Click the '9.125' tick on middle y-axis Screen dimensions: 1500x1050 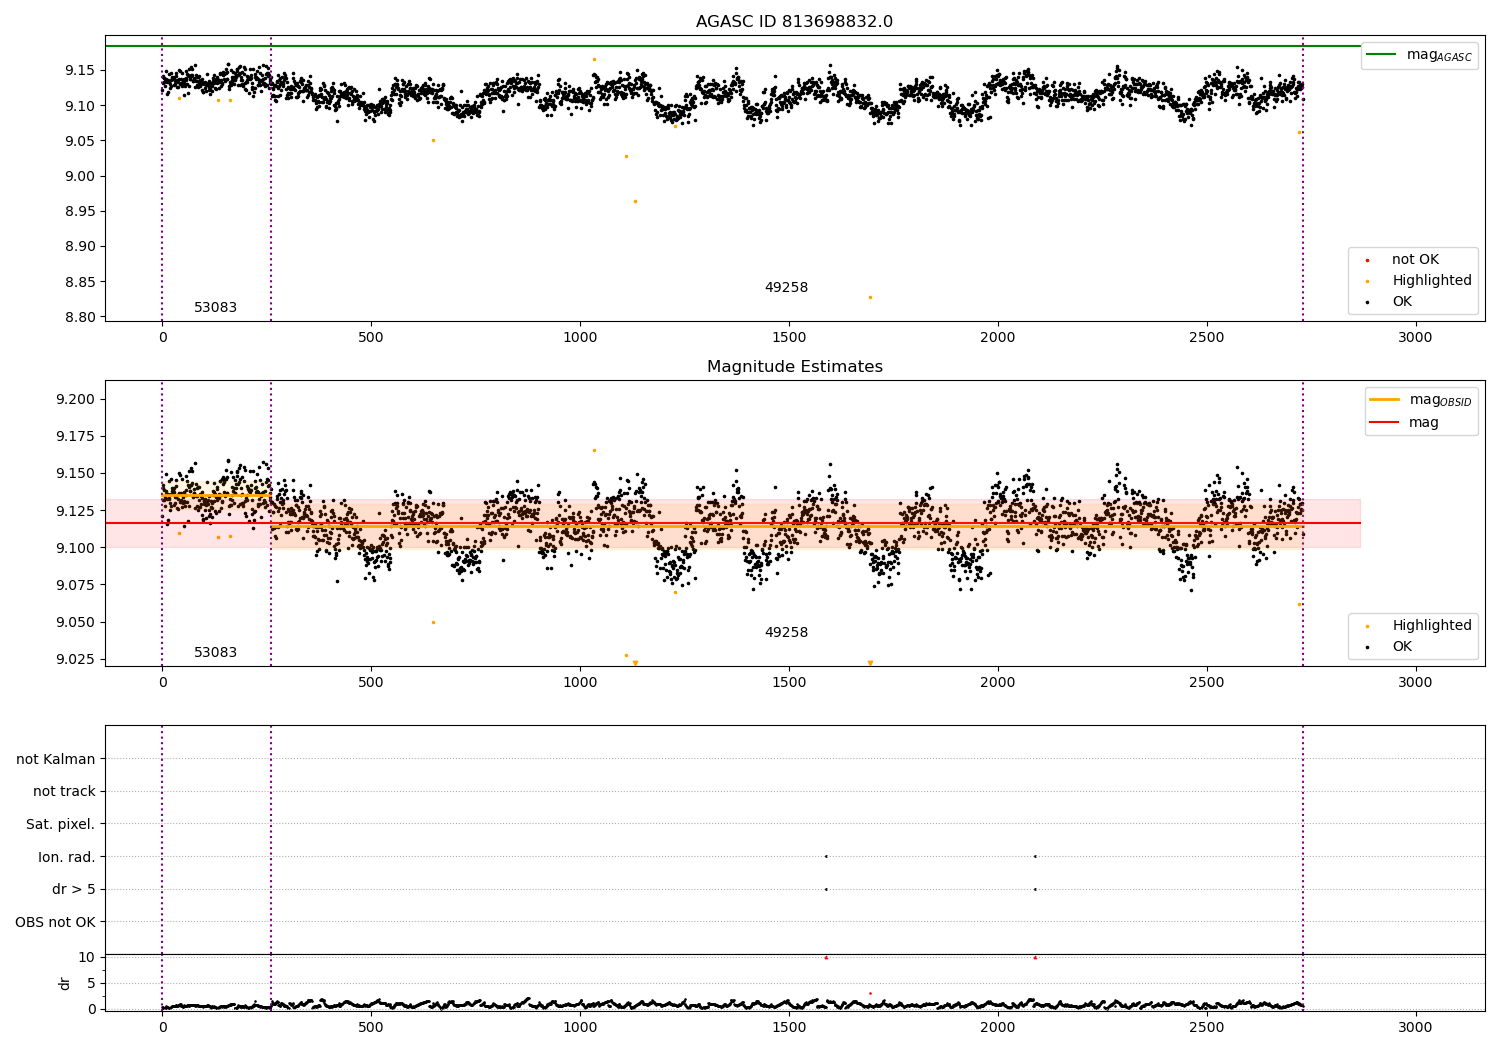tap(76, 511)
